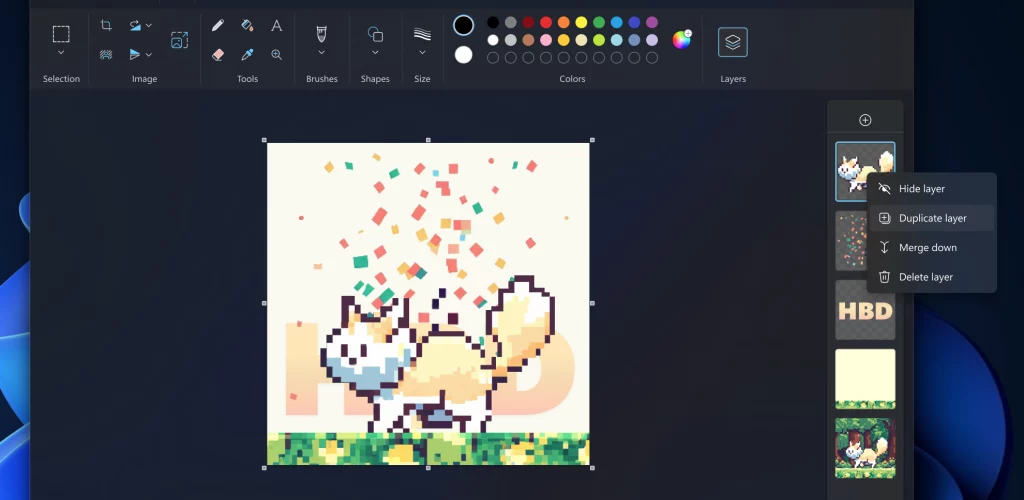1024x500 pixels.
Task: Select the Eraser tool
Action: (x=218, y=55)
